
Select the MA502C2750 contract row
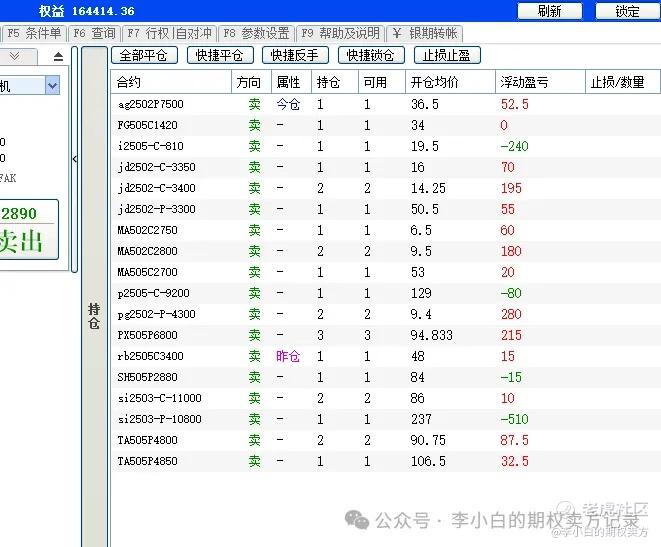pyautogui.click(x=385, y=230)
